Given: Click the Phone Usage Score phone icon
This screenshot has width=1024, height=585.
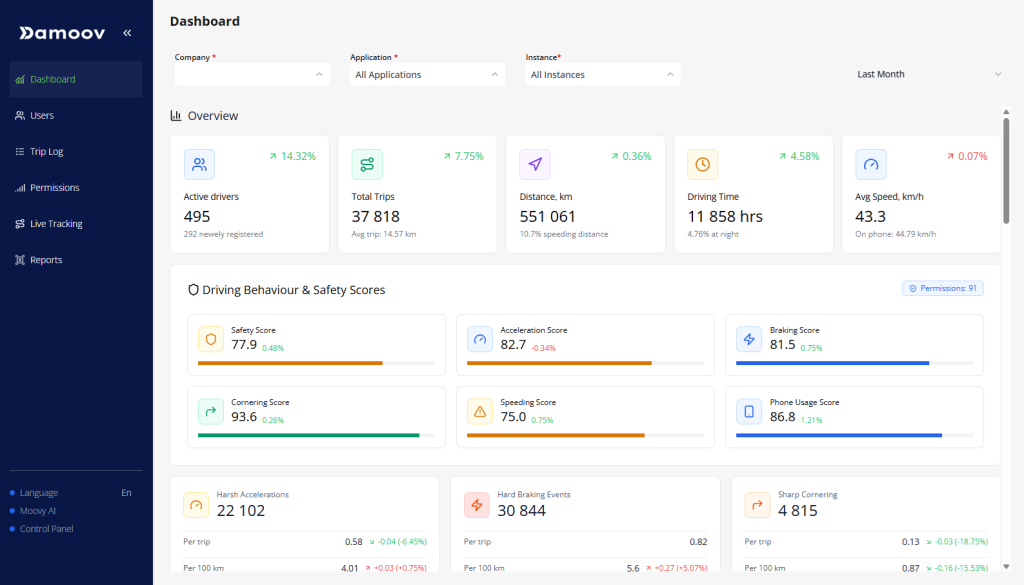Looking at the screenshot, I should pos(749,411).
